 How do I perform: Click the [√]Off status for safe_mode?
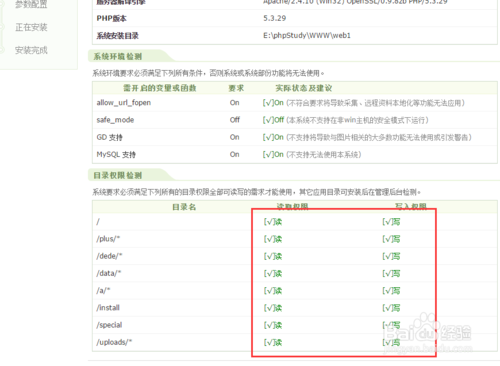273,120
